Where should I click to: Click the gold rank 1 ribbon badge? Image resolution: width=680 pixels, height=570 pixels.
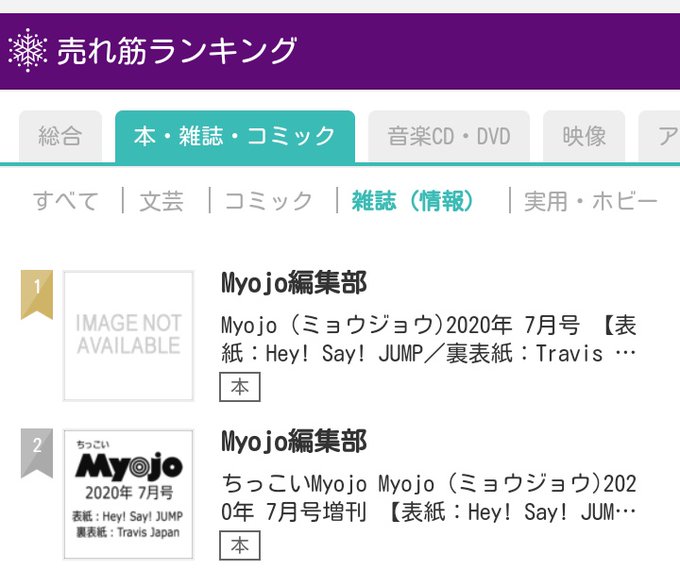[37, 294]
